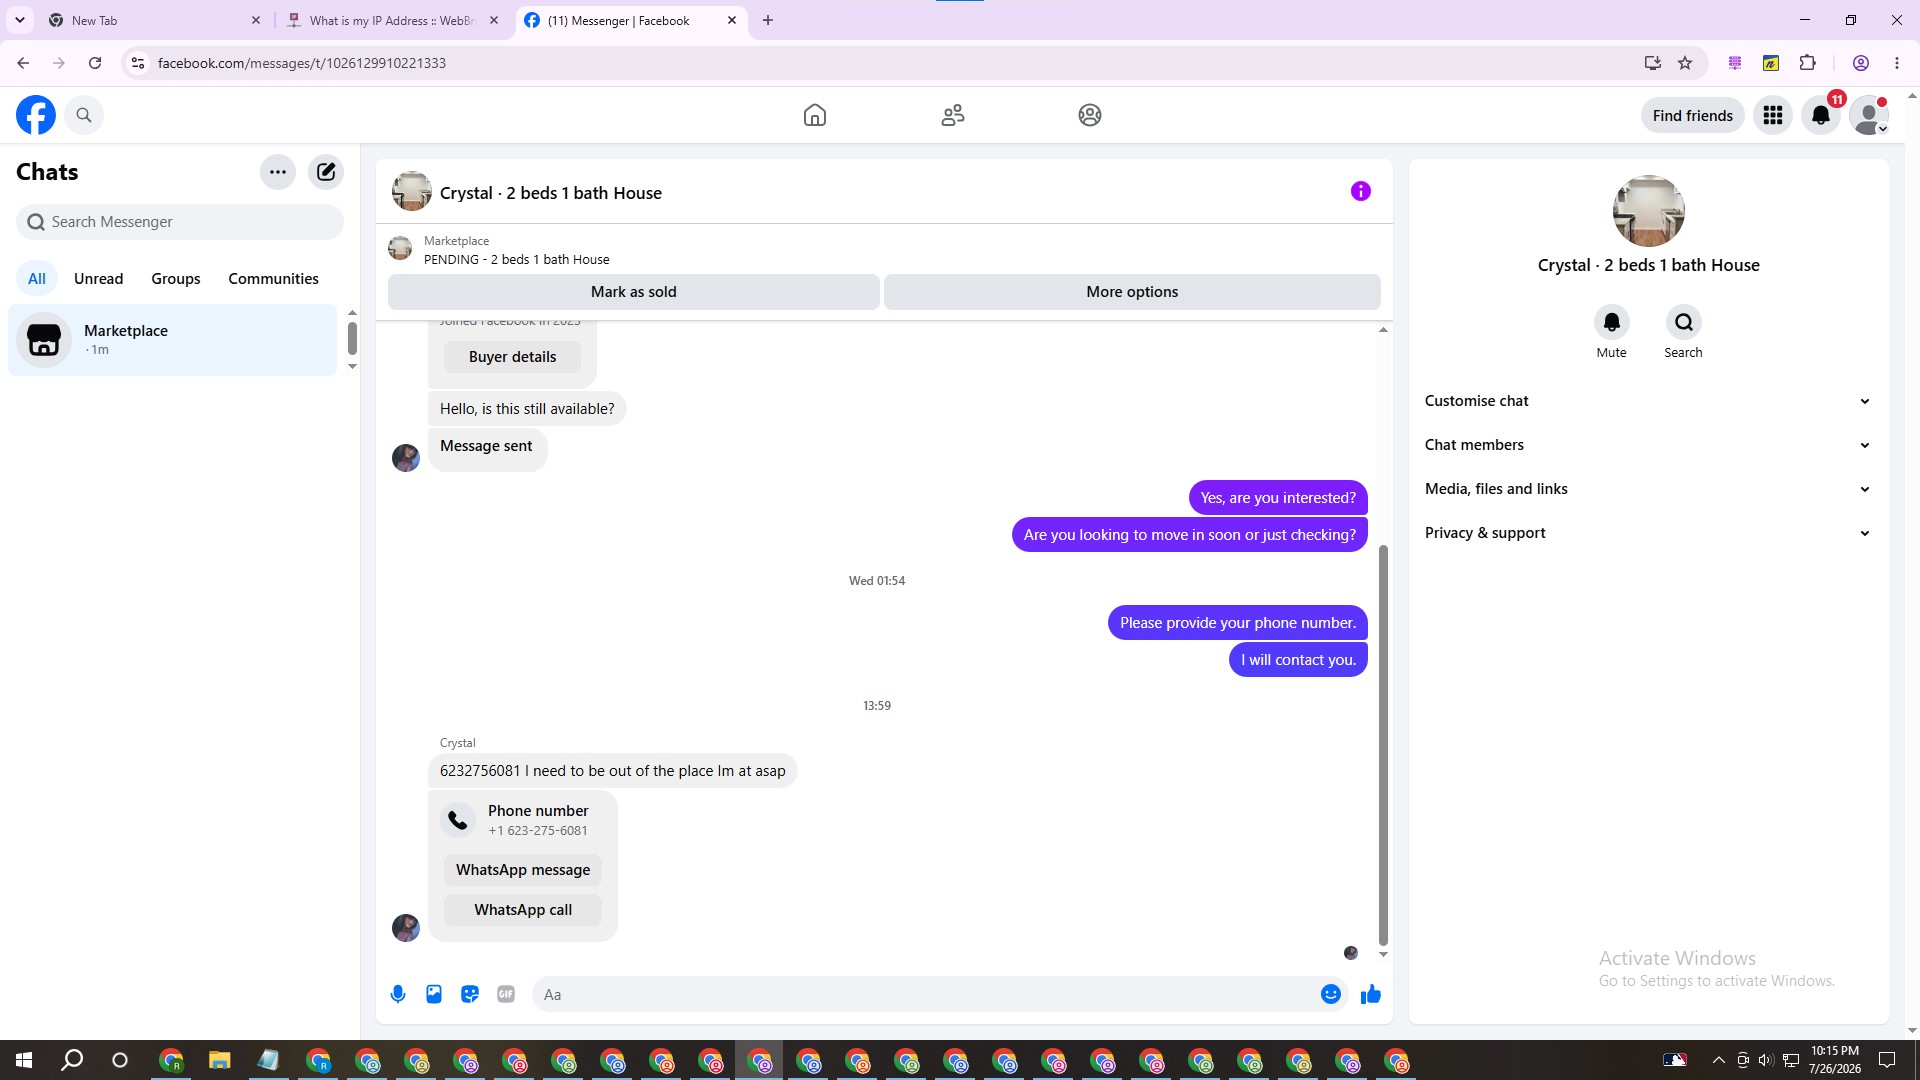This screenshot has height=1080, width=1920.
Task: Open the Marketplace chat in list
Action: click(x=173, y=340)
